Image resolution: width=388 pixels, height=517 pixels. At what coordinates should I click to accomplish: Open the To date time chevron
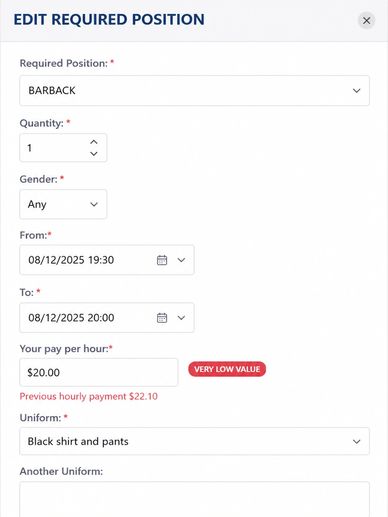point(181,318)
